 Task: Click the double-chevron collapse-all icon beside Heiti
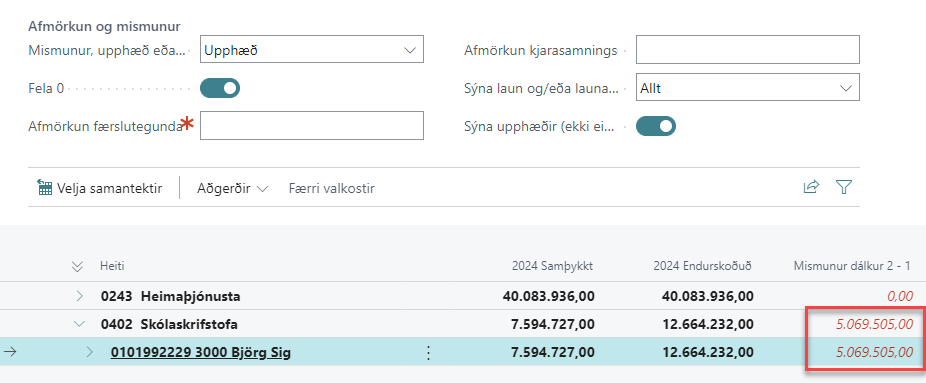coord(77,267)
